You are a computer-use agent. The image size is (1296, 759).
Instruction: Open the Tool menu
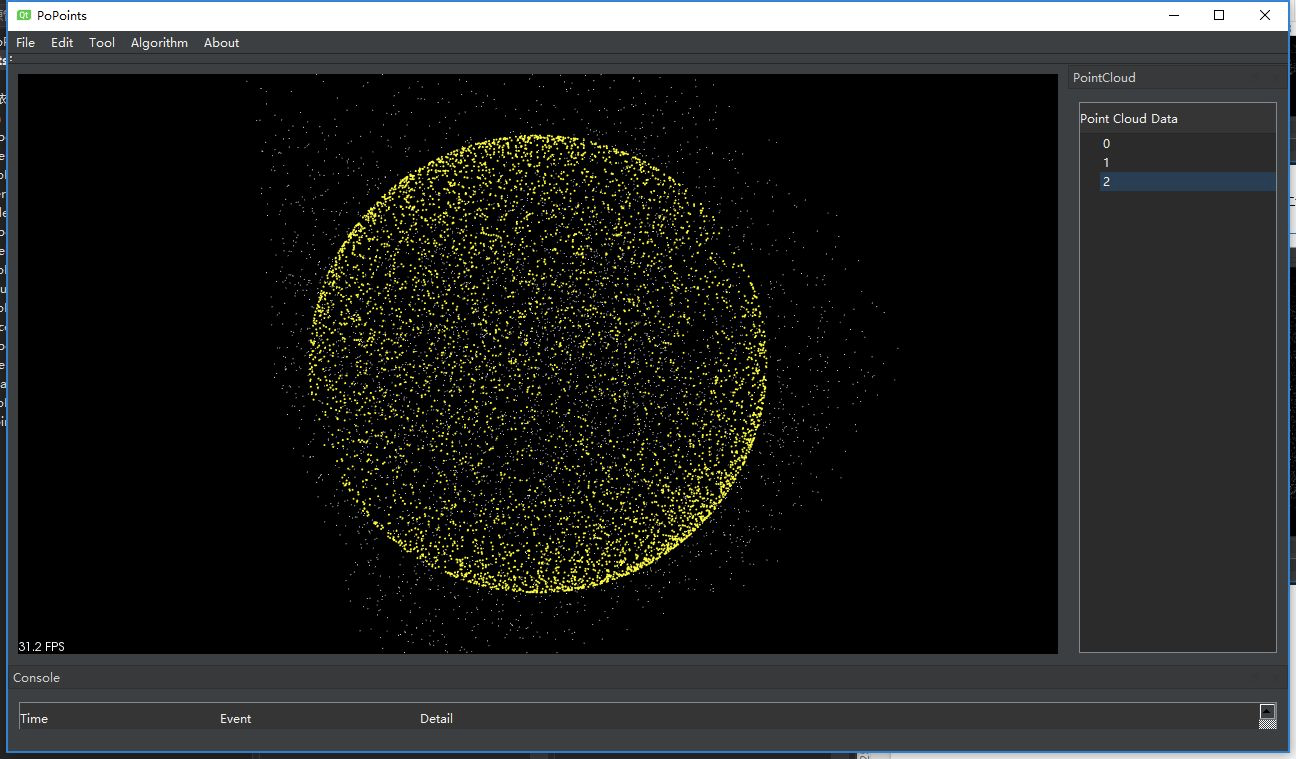102,43
